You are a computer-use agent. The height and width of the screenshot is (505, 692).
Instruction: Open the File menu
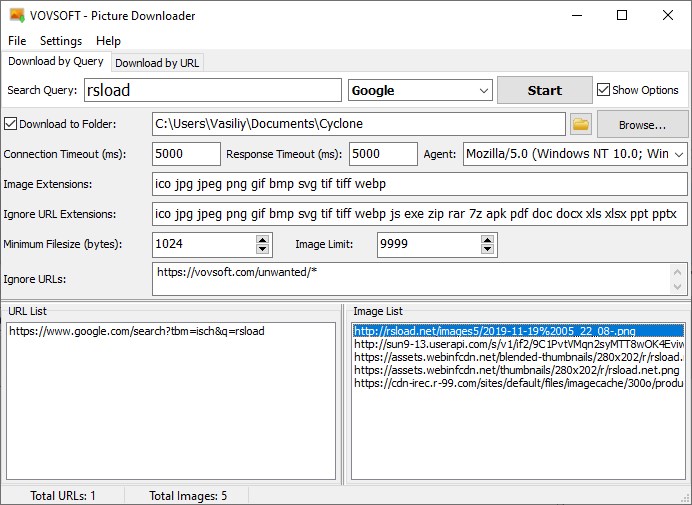[x=17, y=41]
